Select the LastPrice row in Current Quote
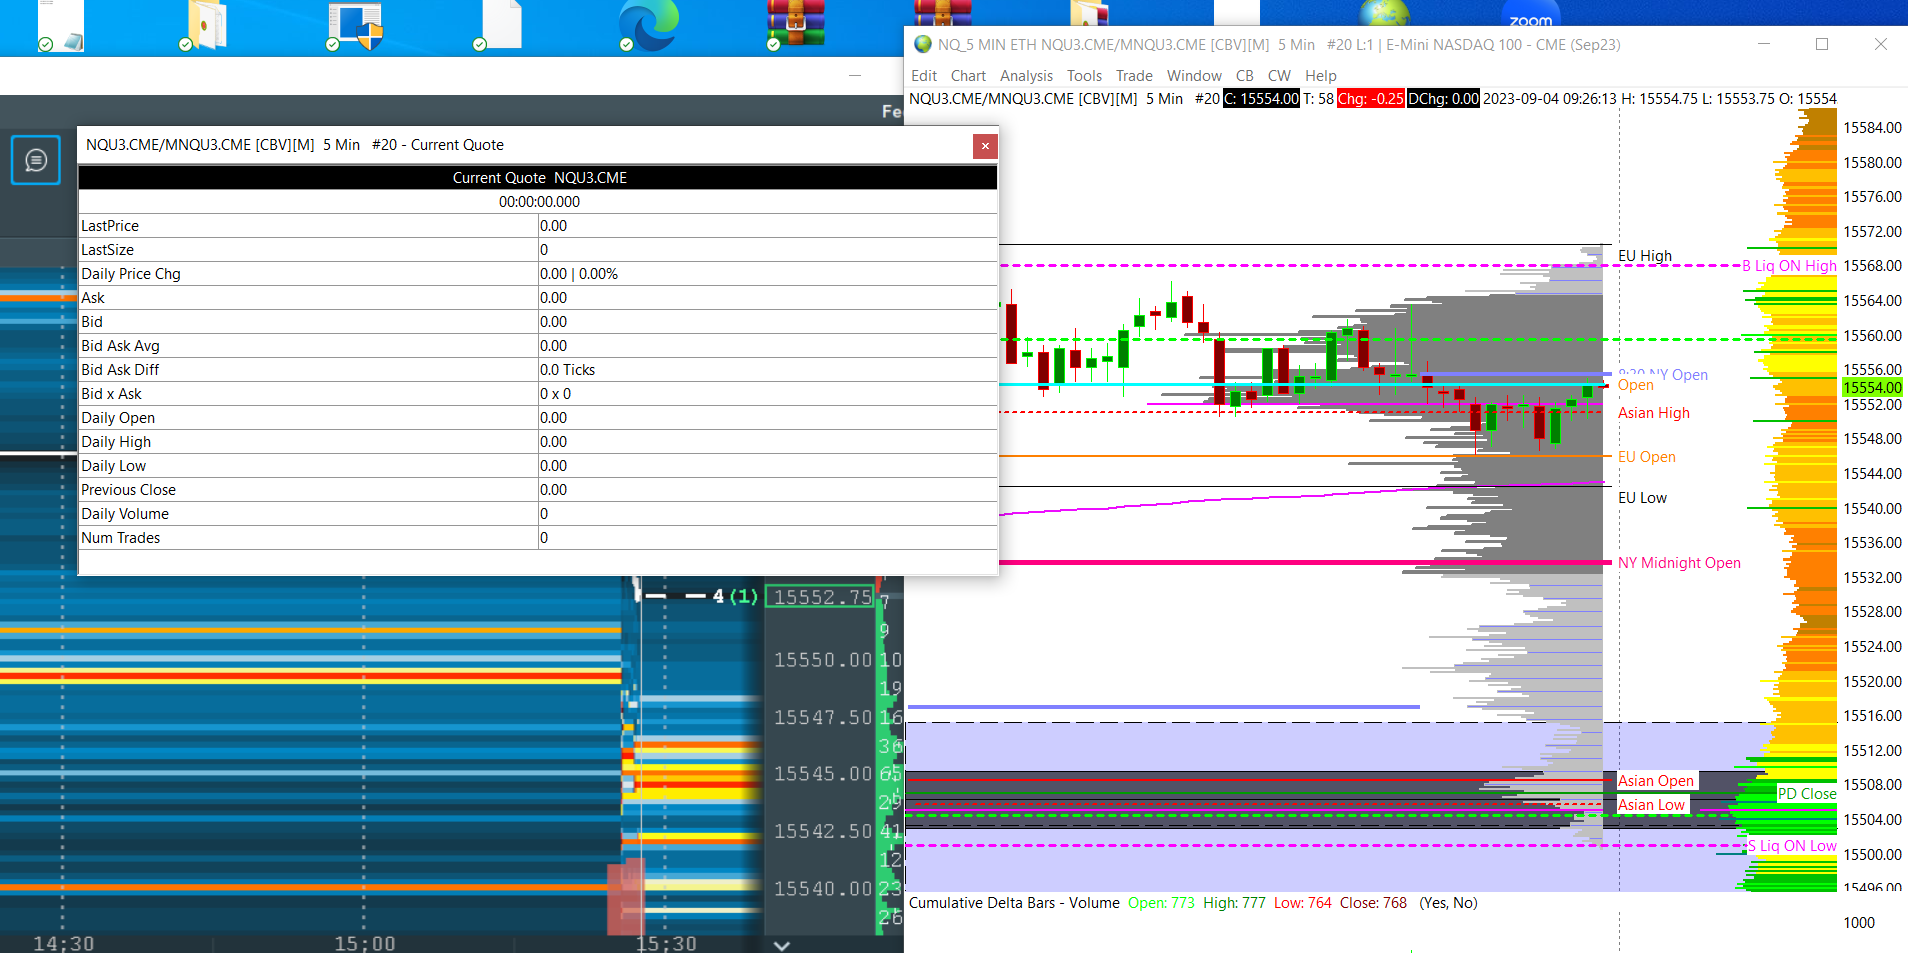The height and width of the screenshot is (953, 1908). pos(538,226)
